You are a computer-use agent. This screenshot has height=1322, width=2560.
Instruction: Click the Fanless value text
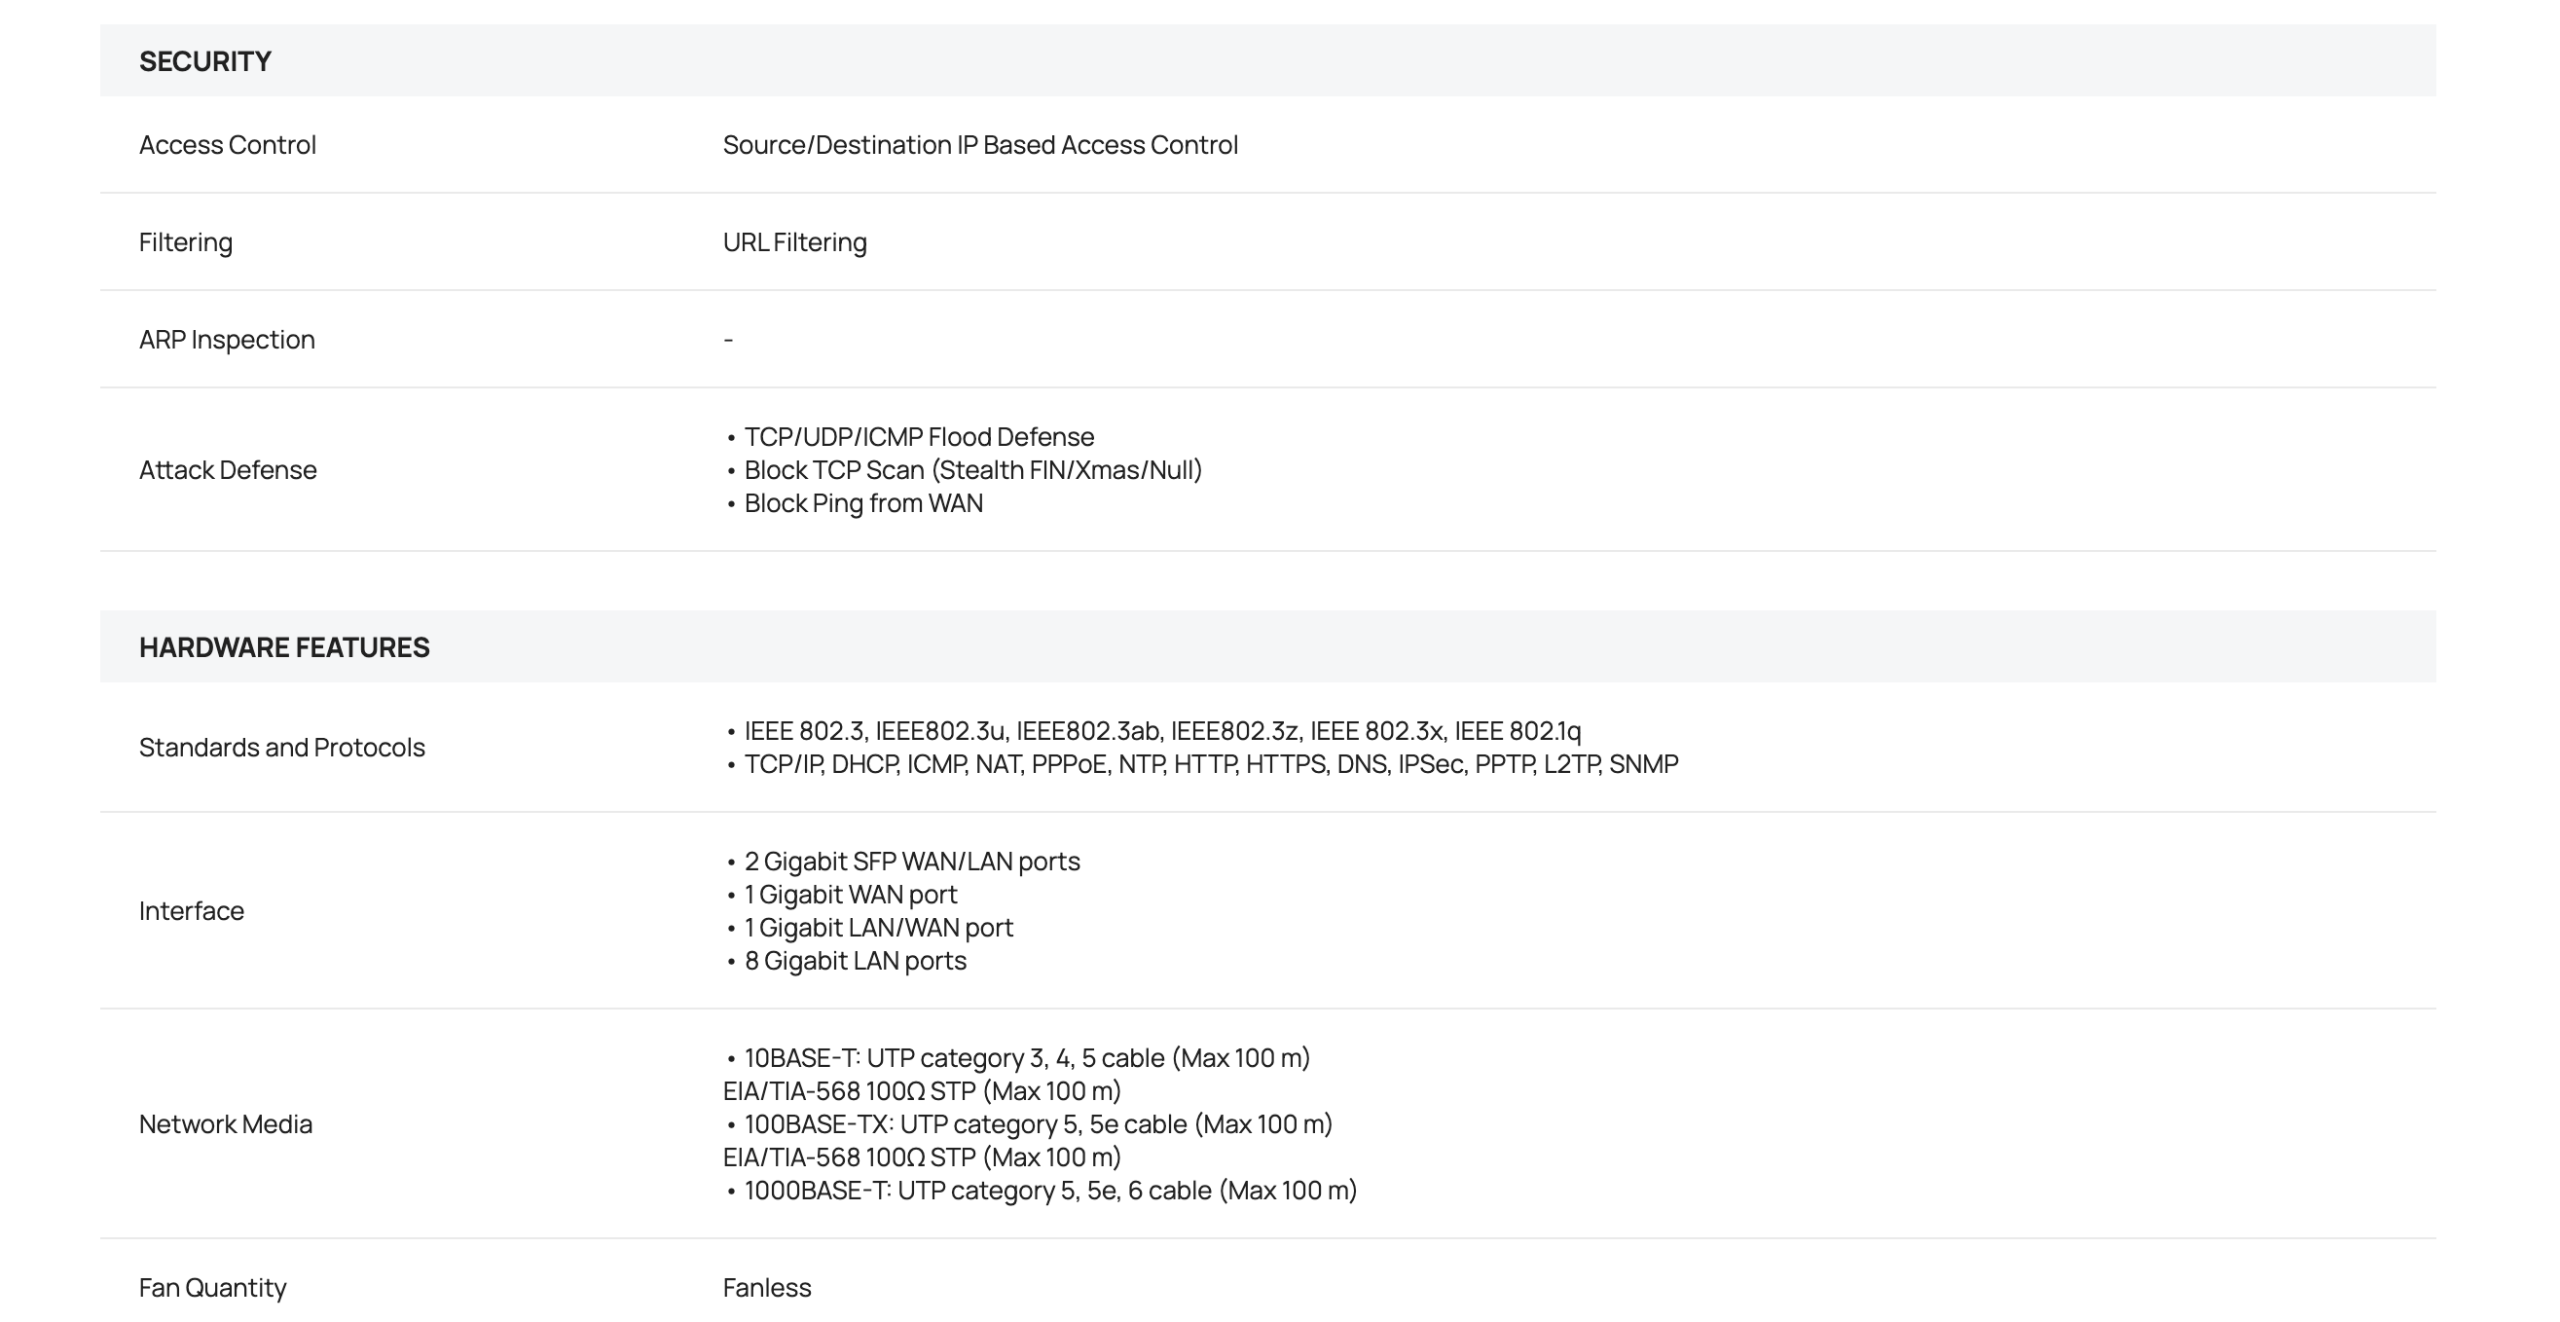tap(766, 1287)
